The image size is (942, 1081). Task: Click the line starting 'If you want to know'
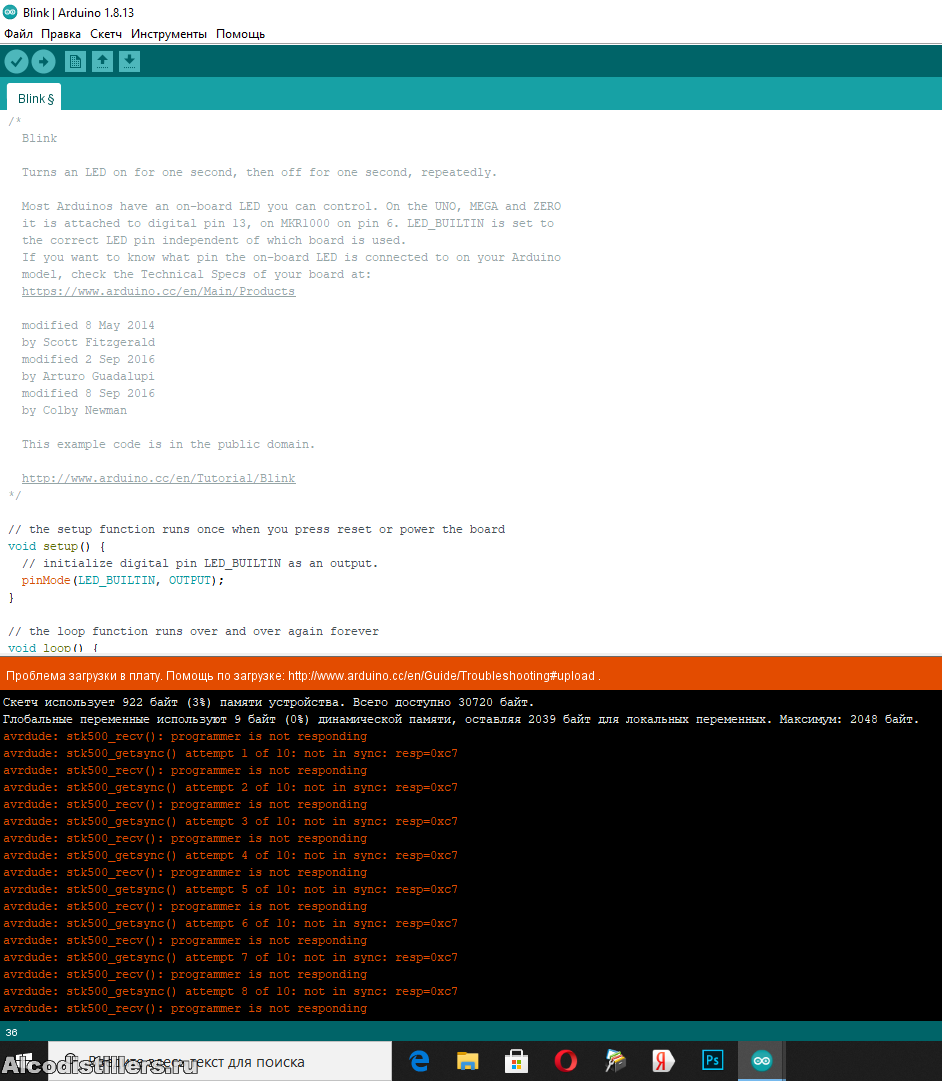(291, 257)
